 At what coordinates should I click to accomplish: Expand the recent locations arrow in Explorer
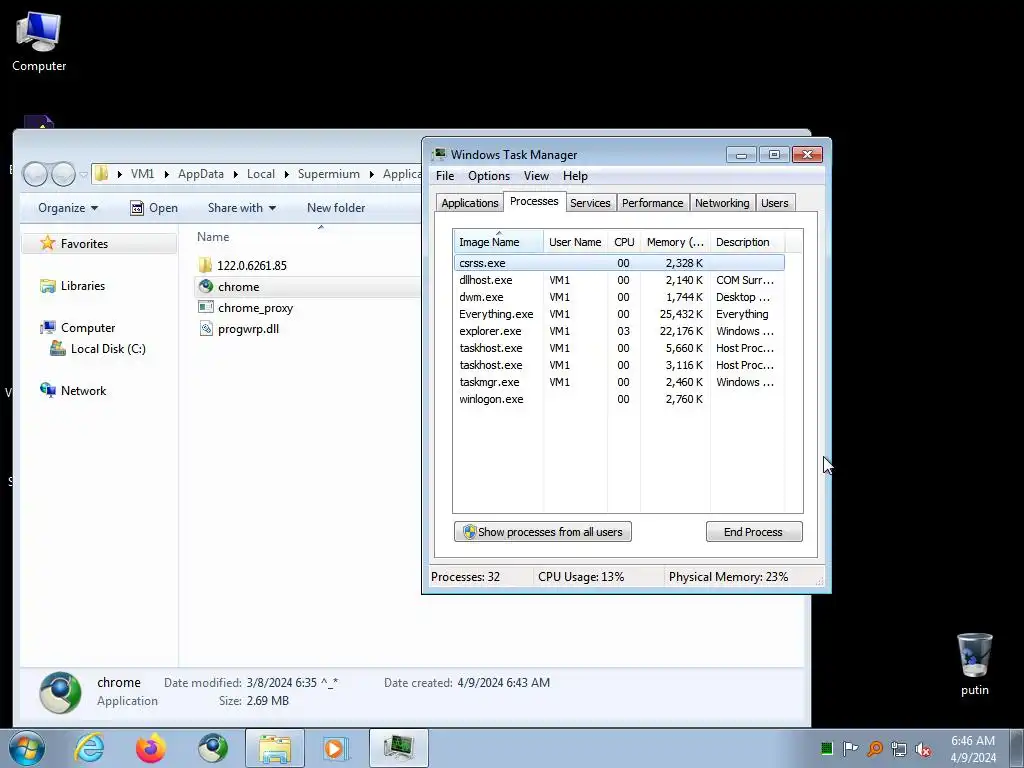84,174
